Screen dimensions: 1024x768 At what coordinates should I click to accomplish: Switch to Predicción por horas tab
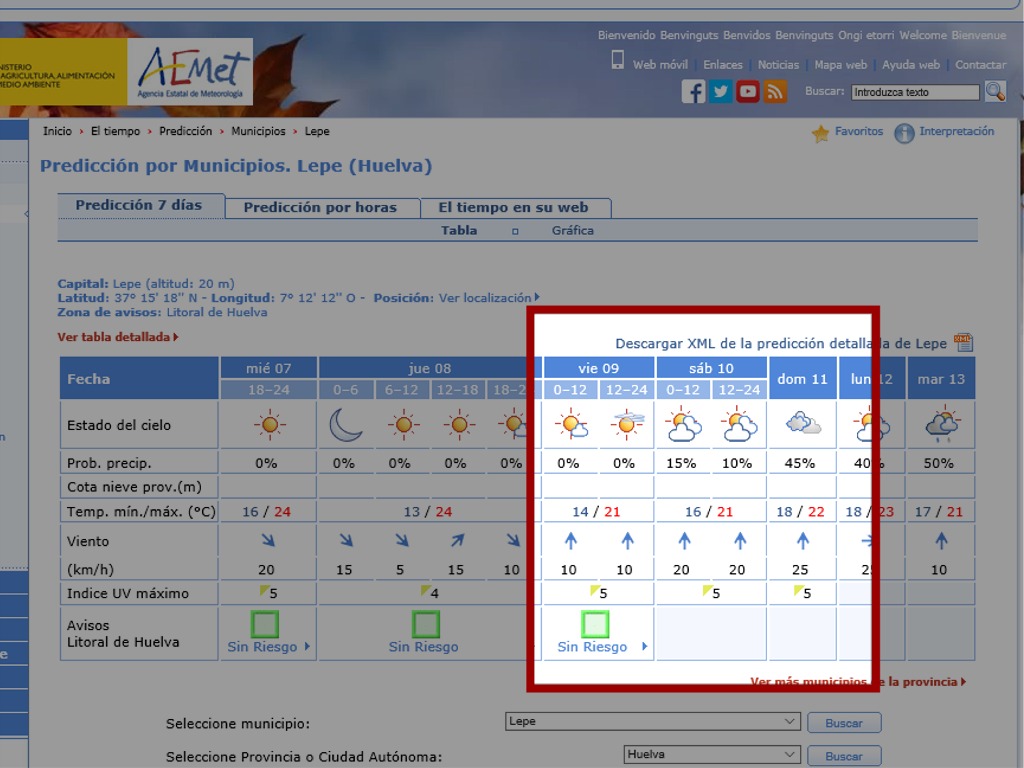pos(320,208)
